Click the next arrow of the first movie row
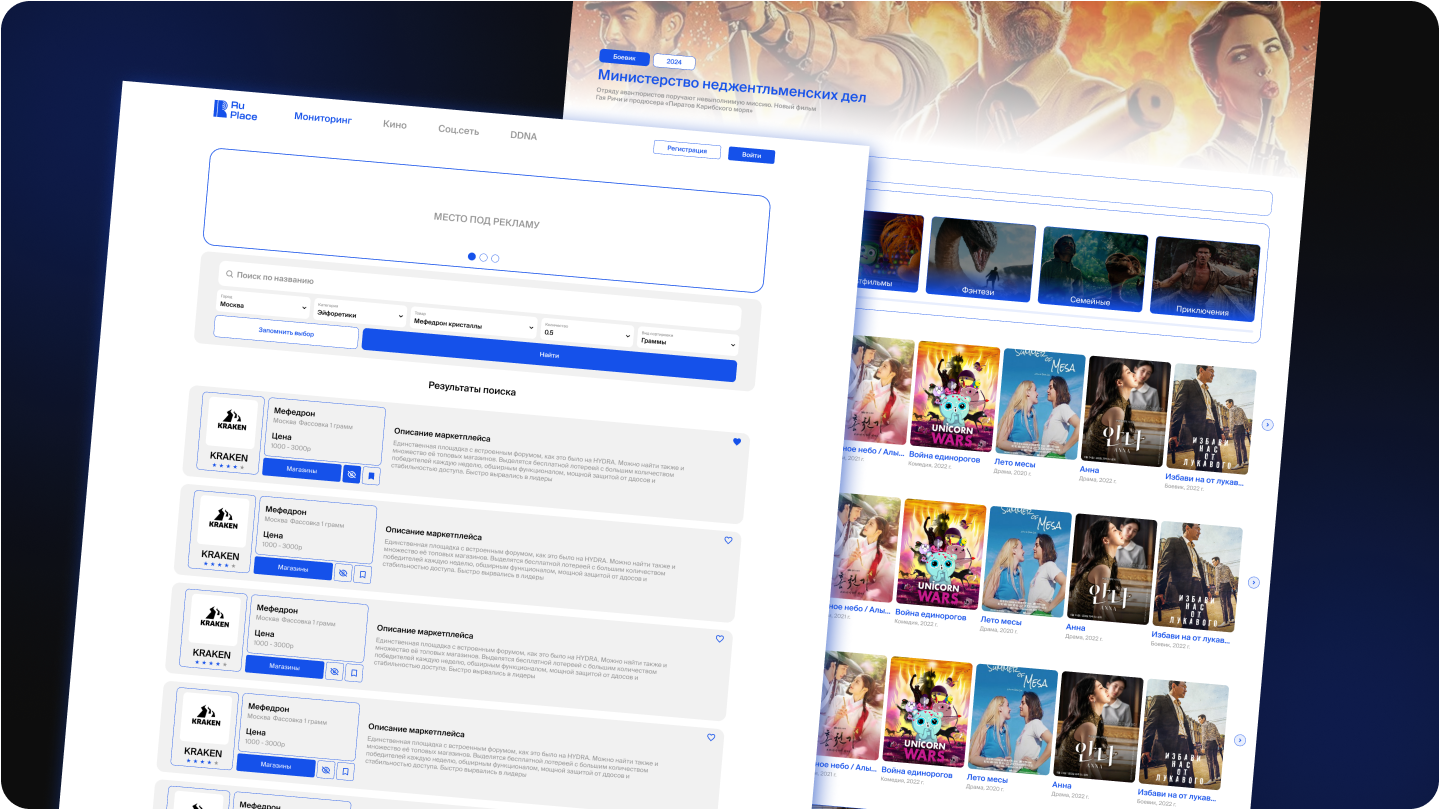This screenshot has width=1440, height=810. [1268, 425]
